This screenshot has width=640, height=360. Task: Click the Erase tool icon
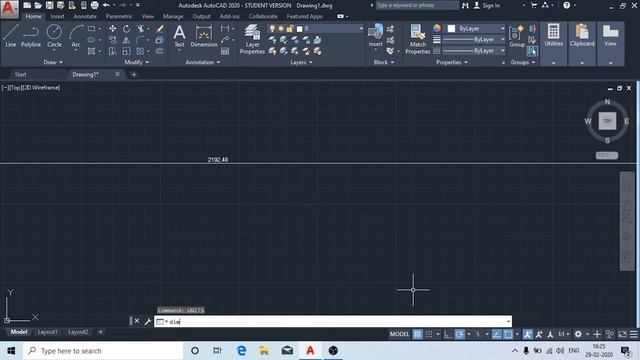point(160,29)
